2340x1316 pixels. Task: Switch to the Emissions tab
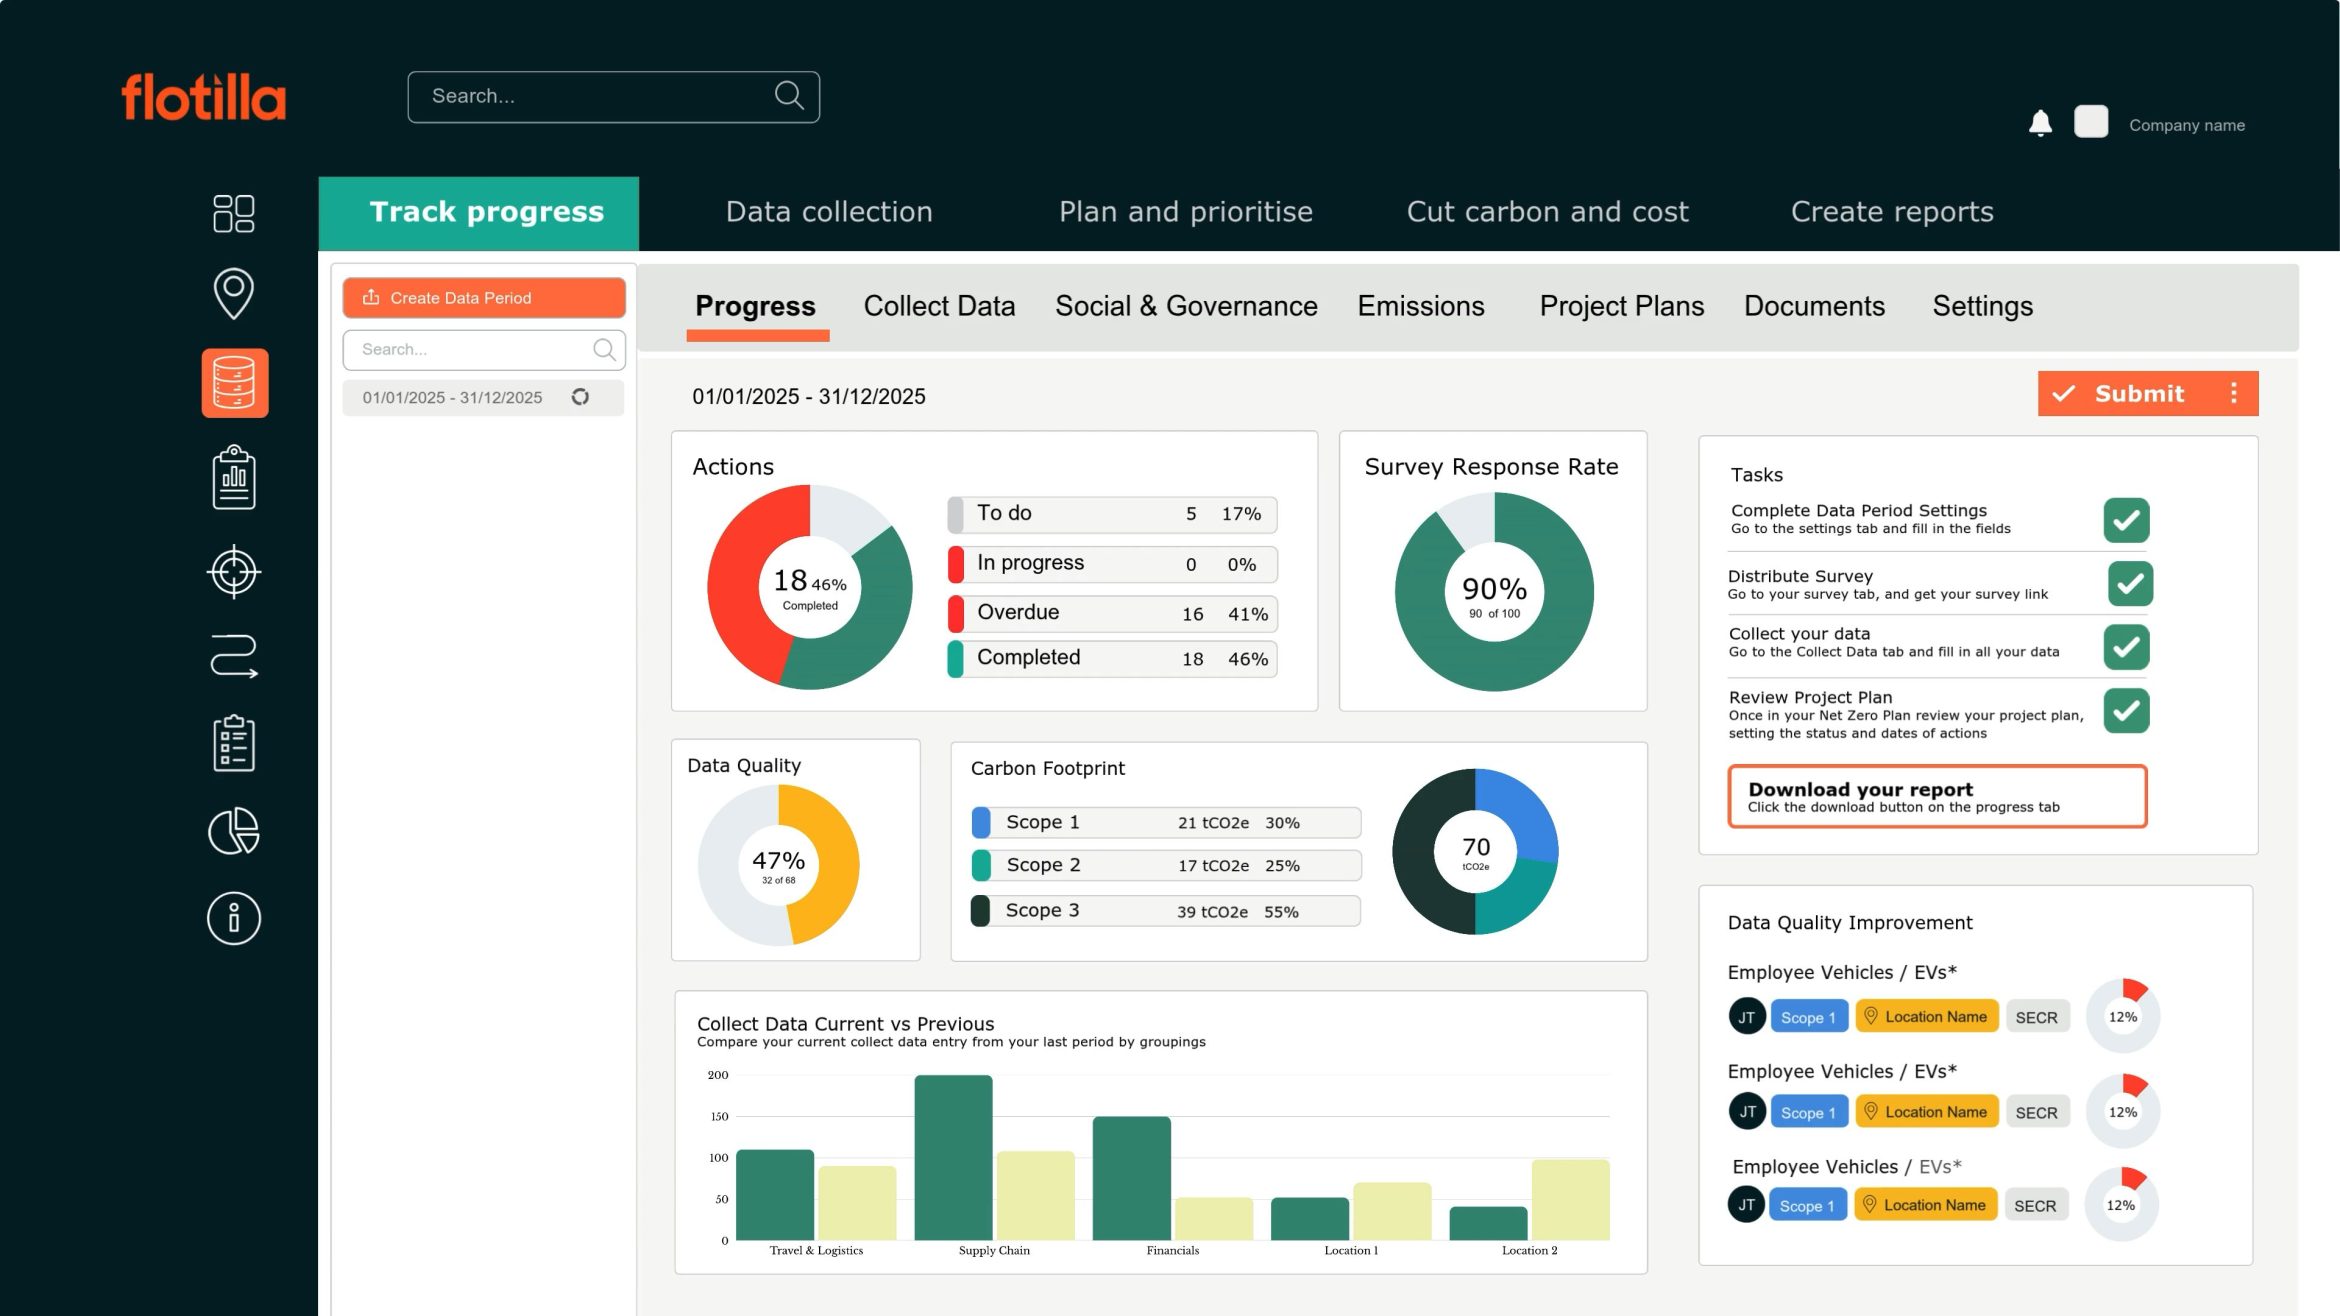tap(1421, 306)
